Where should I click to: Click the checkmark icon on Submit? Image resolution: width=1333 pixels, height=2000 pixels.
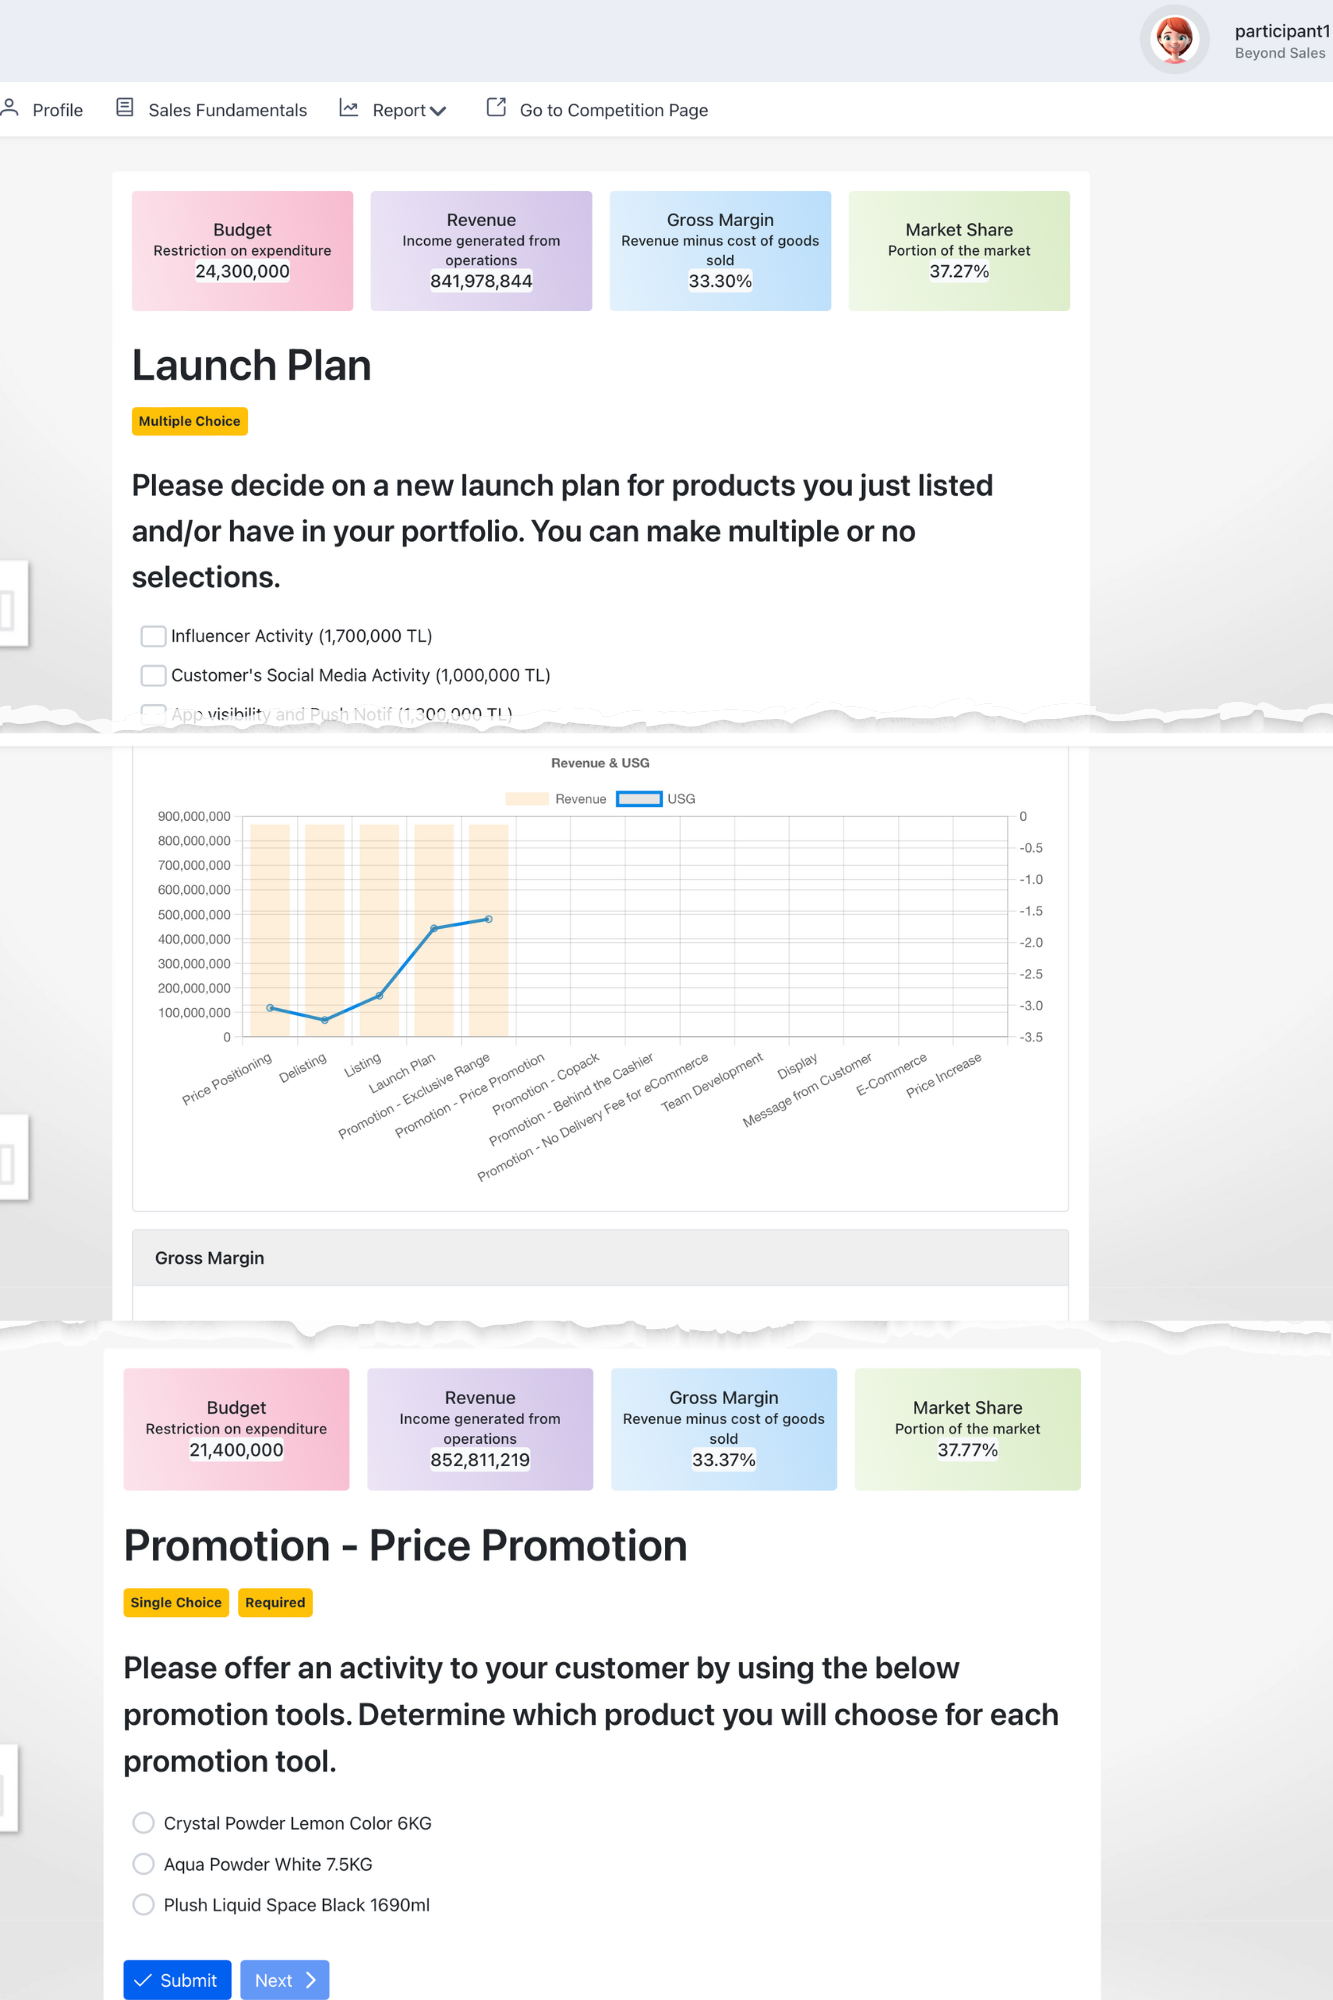point(144,1980)
